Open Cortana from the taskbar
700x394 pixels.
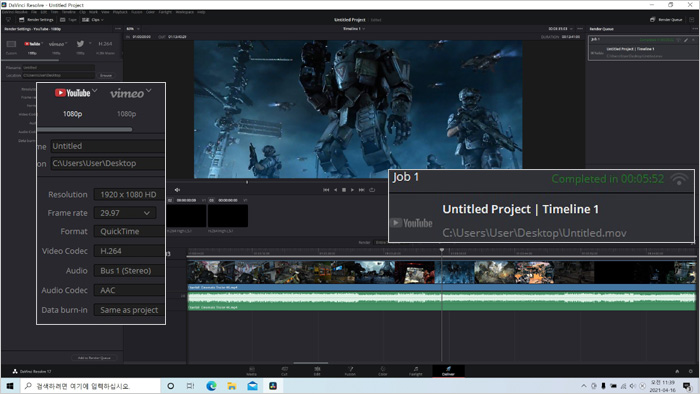(x=171, y=386)
